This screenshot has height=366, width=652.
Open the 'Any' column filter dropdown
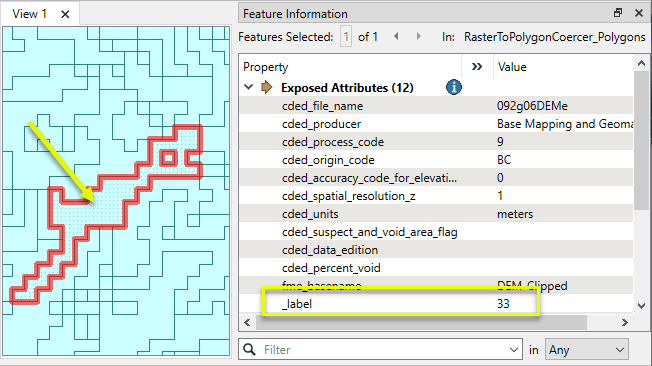[587, 349]
